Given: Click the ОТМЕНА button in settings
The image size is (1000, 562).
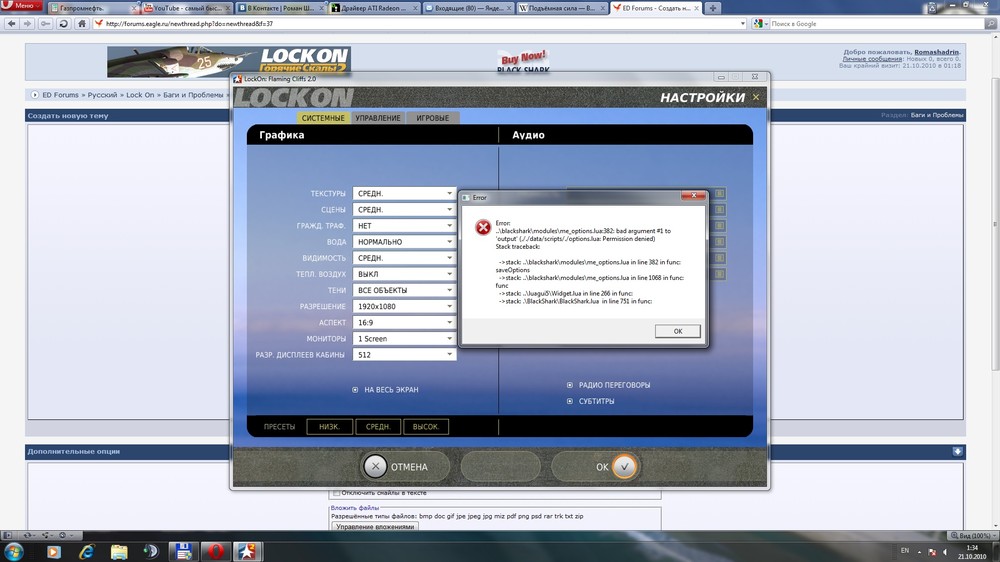Looking at the screenshot, I should point(404,467).
